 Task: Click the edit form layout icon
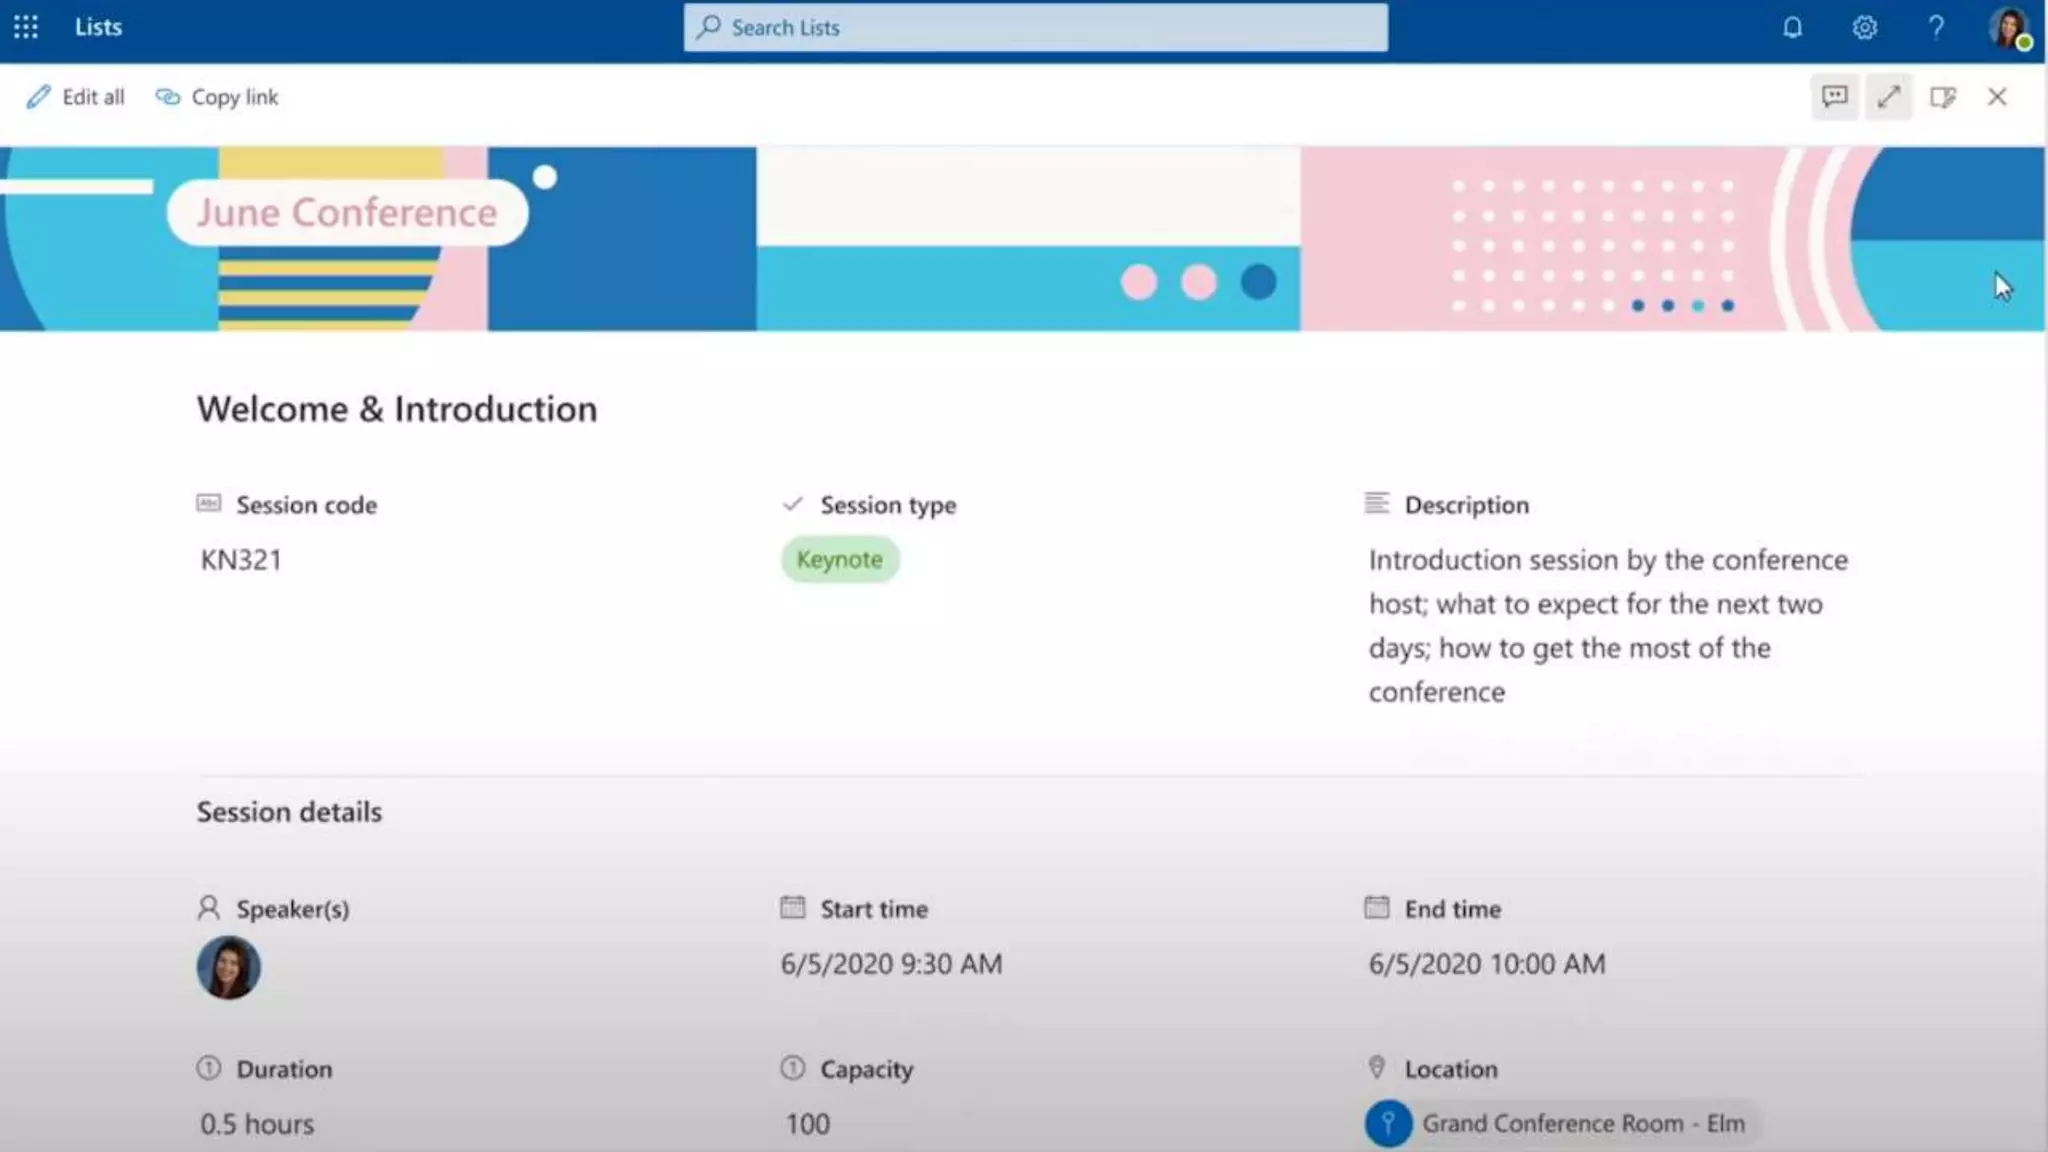pos(1942,97)
